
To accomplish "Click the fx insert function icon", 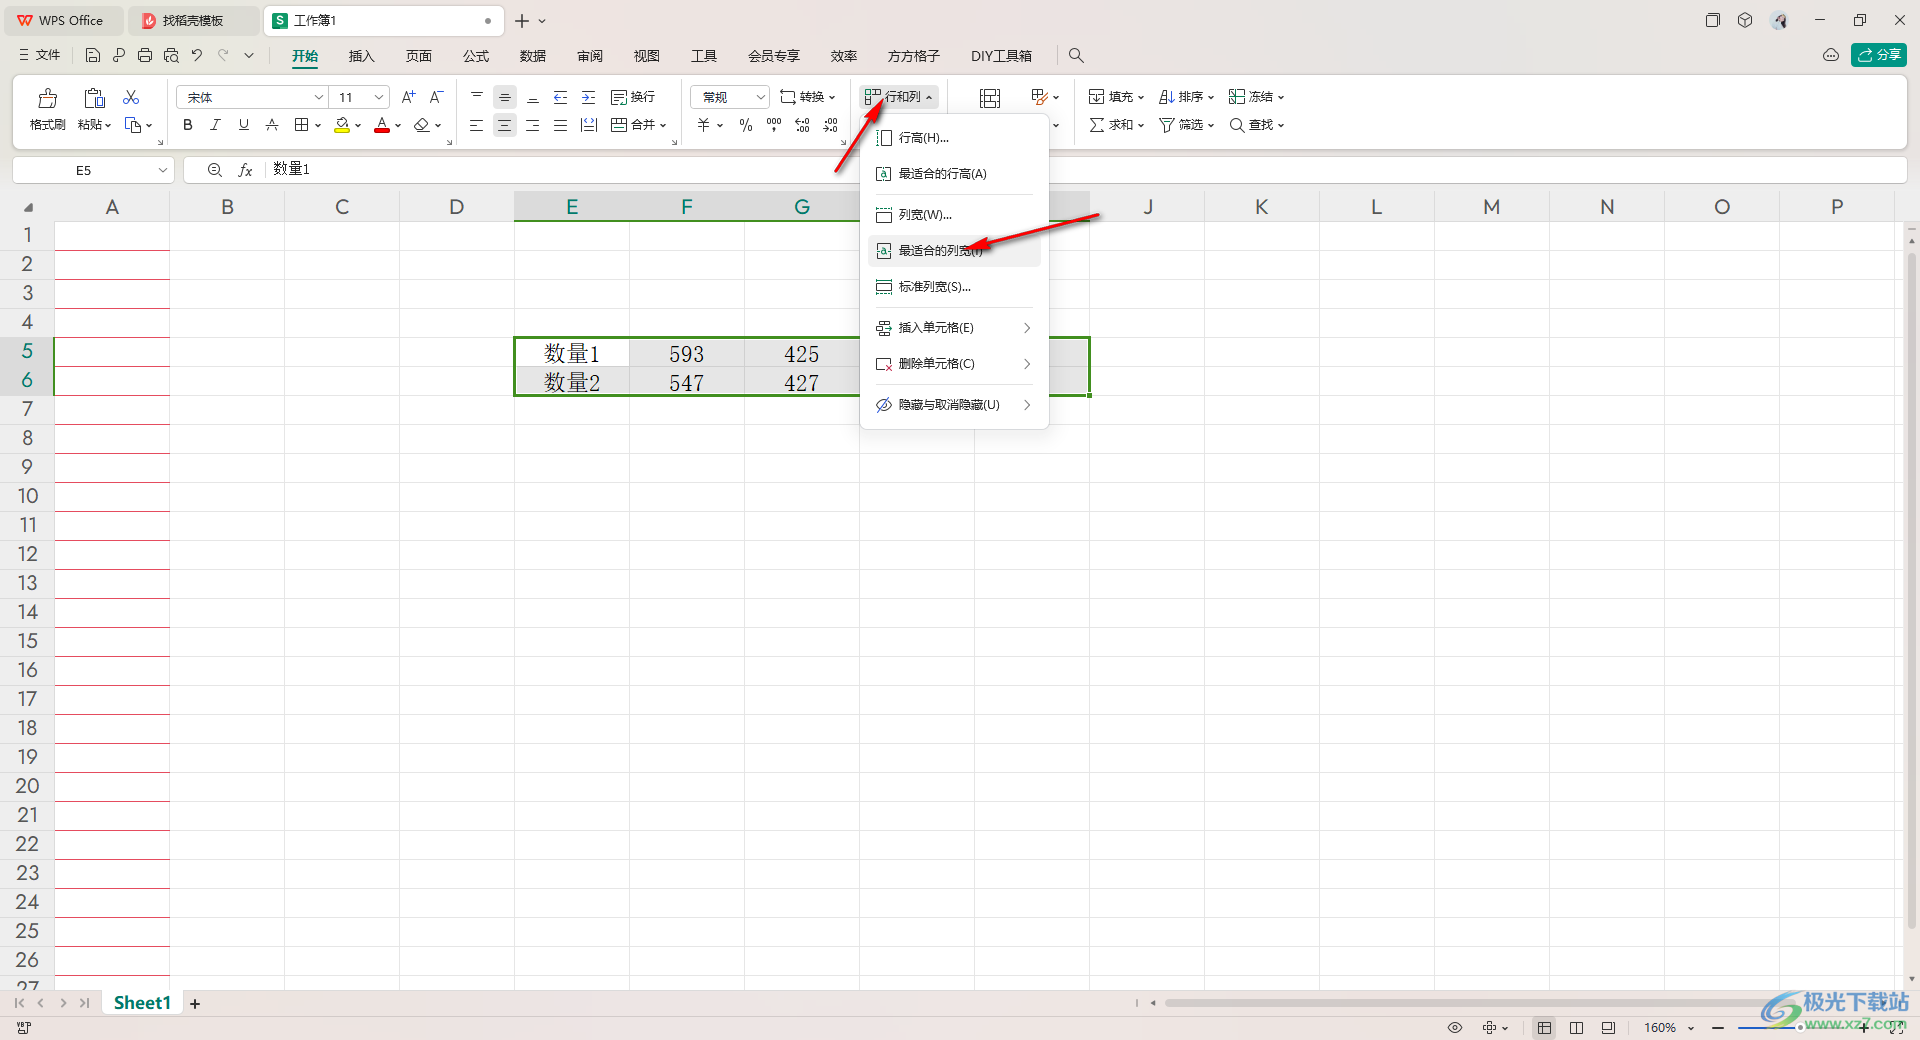I will [245, 170].
